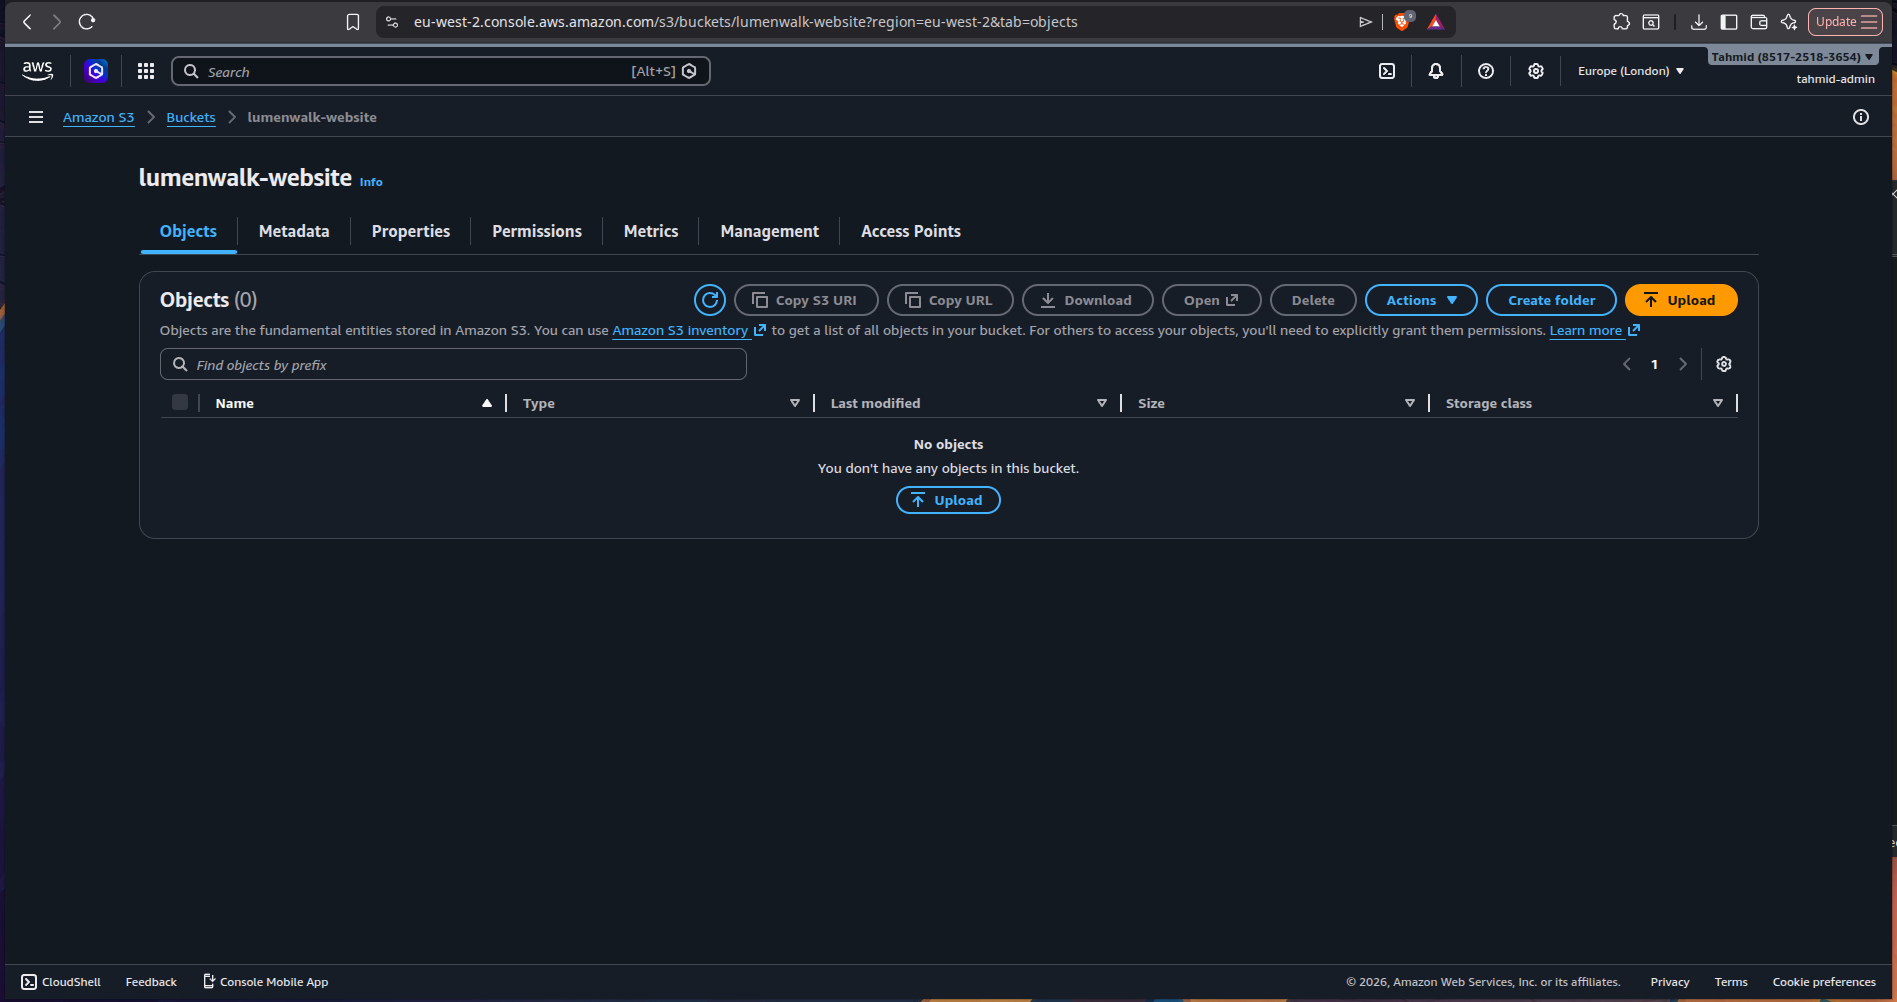Open browser downloads icon
1897x1002 pixels.
[1699, 22]
